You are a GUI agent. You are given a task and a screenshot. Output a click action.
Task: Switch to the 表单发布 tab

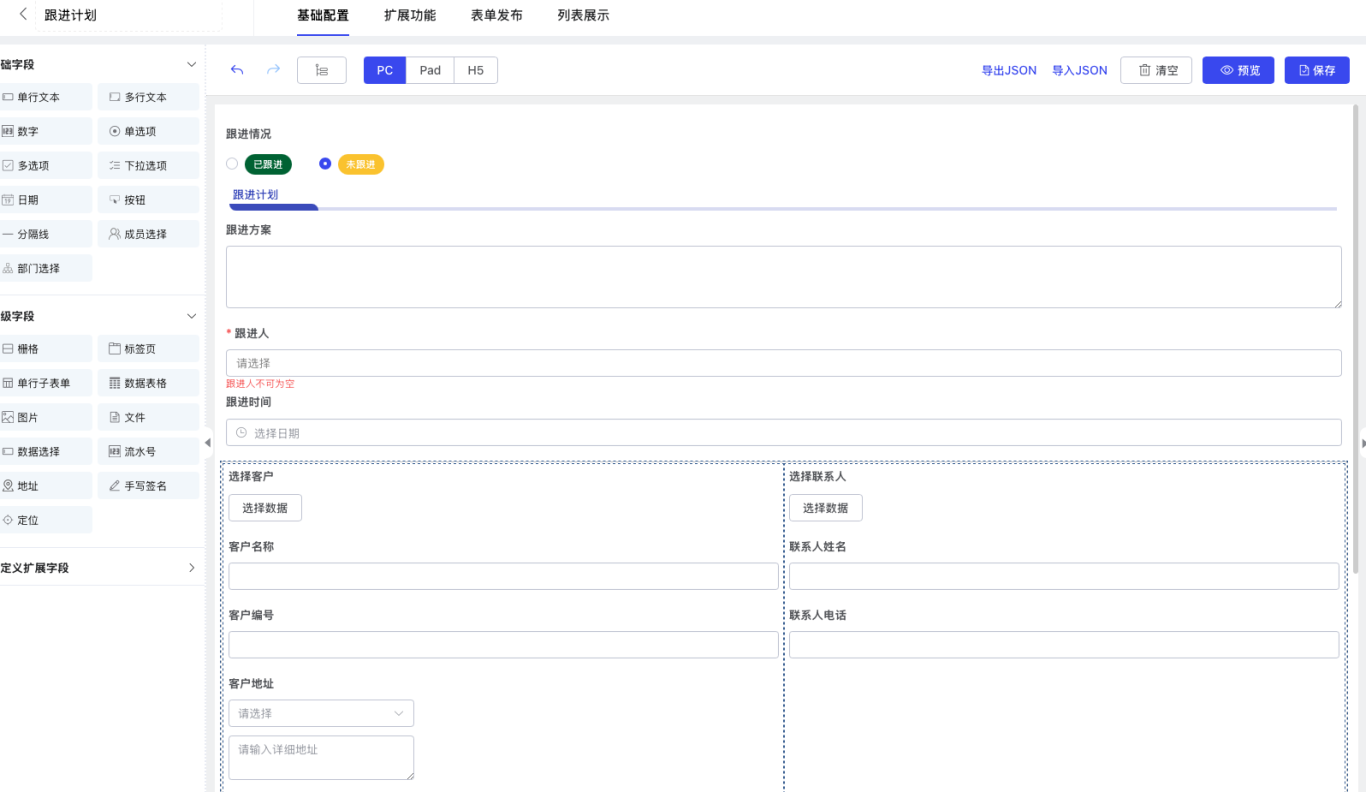496,16
